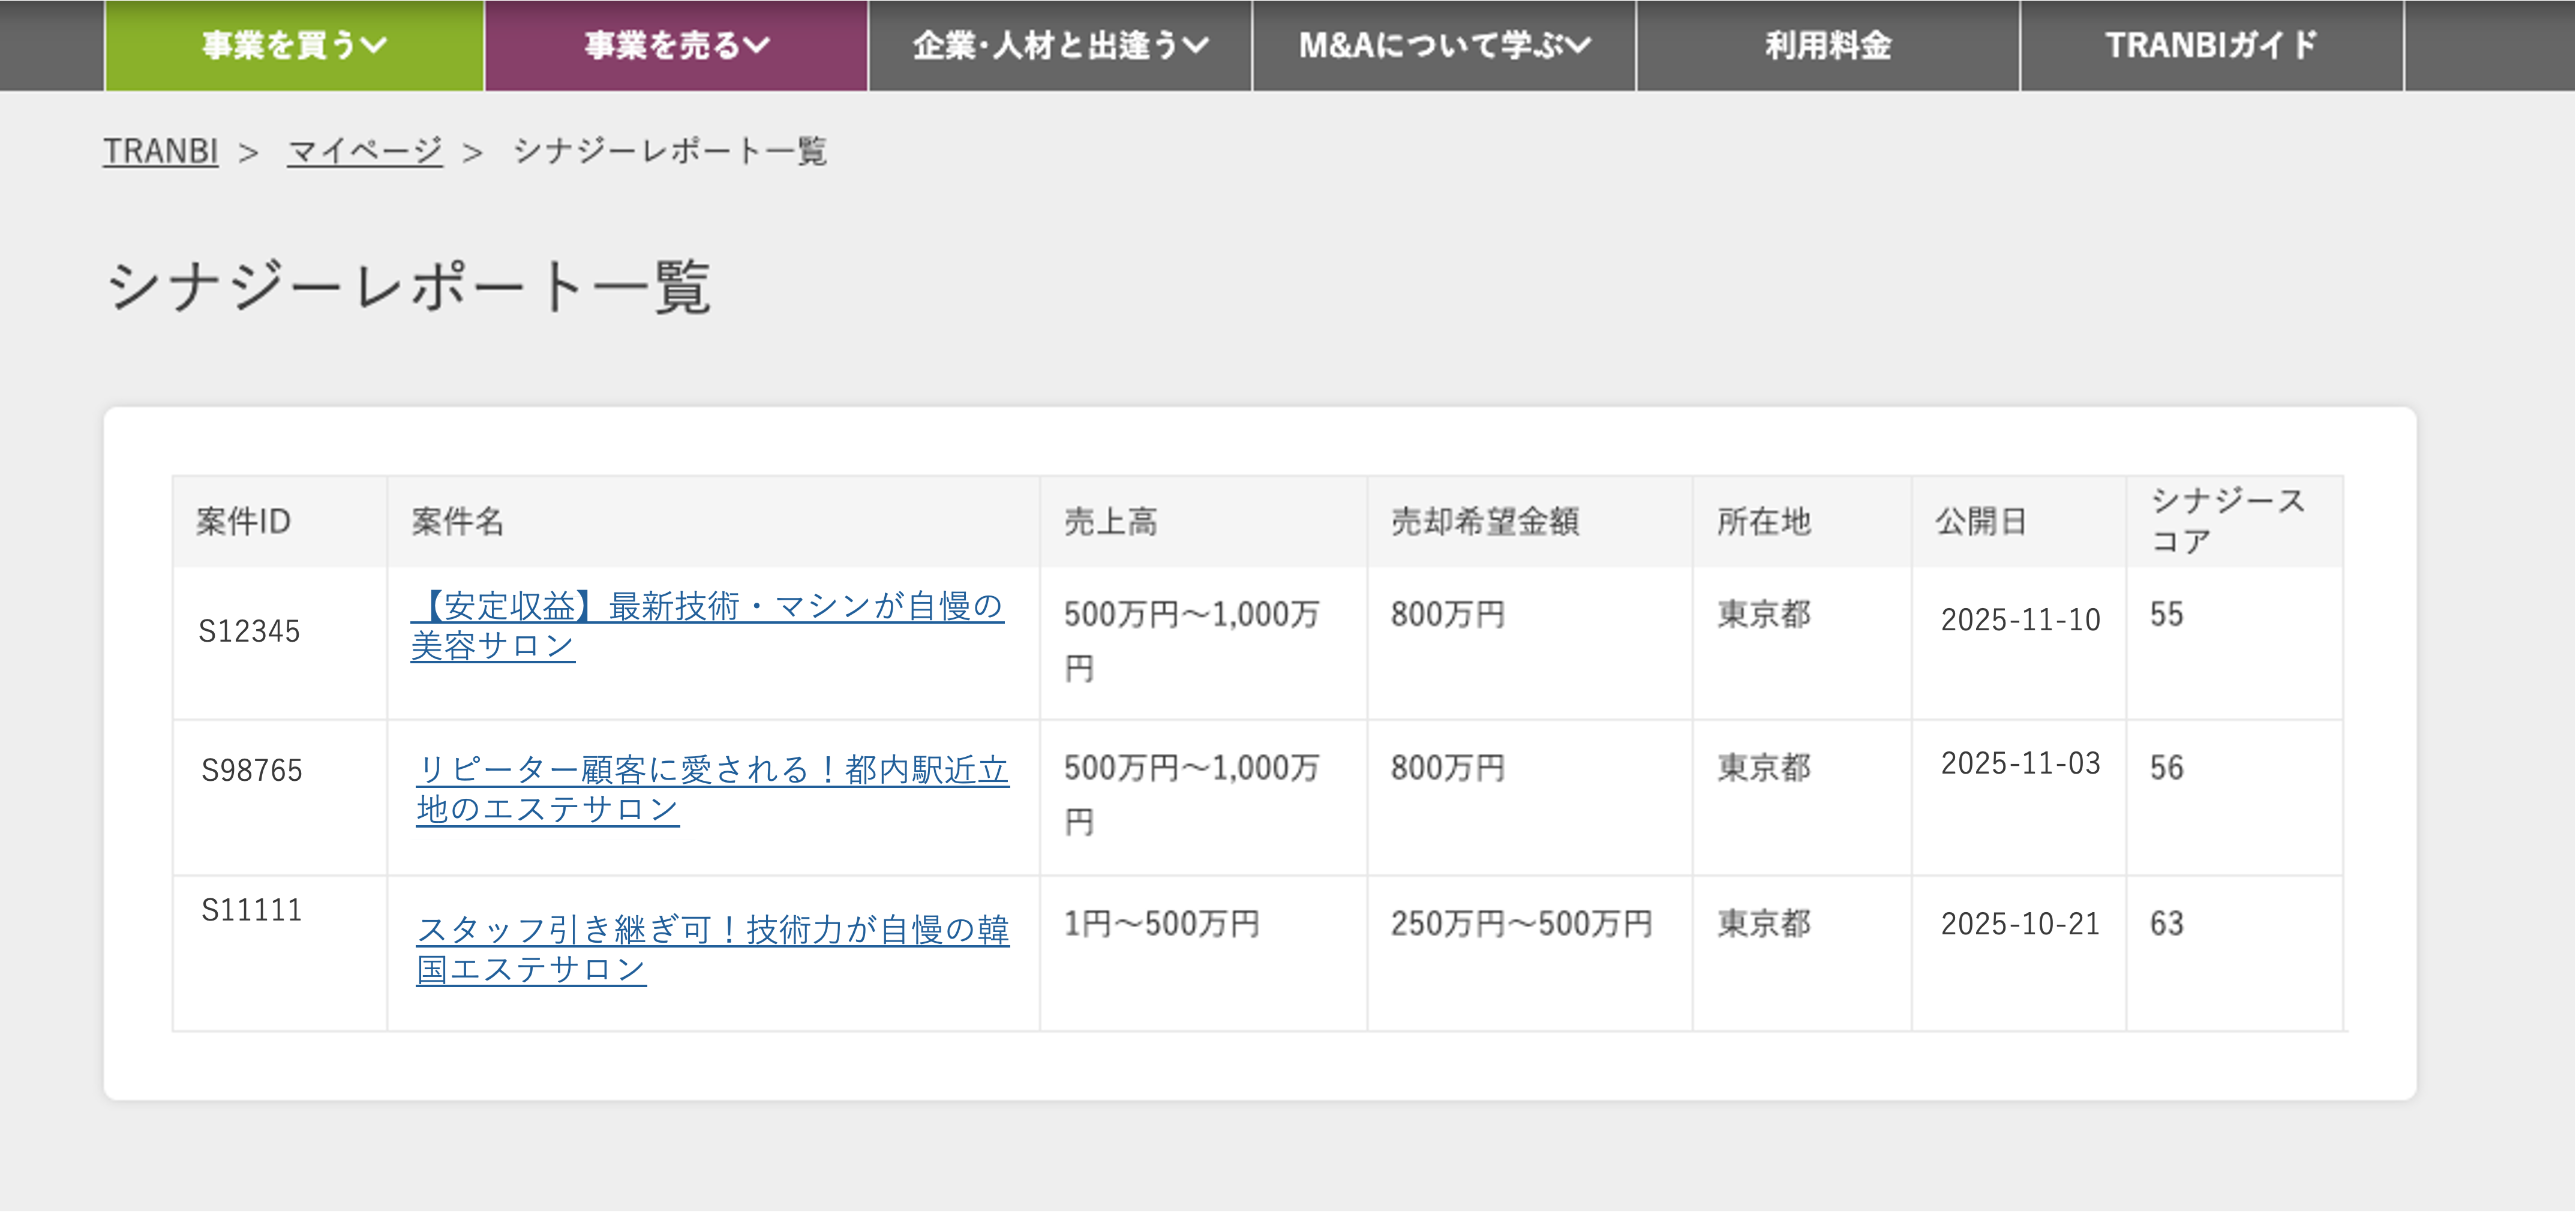Navigate to マイページ breadcrumb link
2576x1212 pixels.
[364, 151]
